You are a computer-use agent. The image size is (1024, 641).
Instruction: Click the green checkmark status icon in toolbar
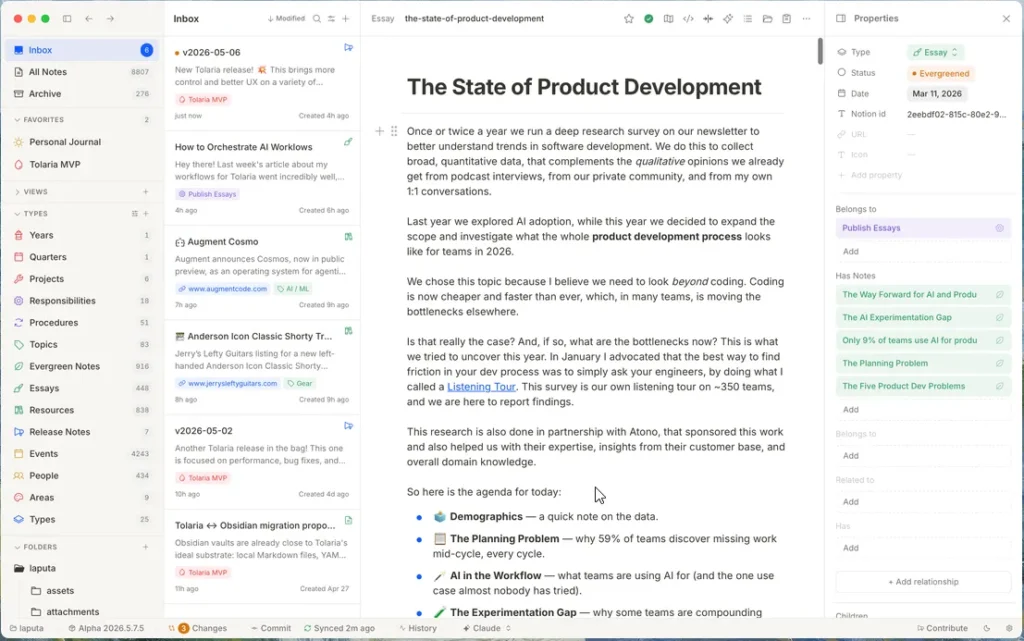click(x=648, y=19)
